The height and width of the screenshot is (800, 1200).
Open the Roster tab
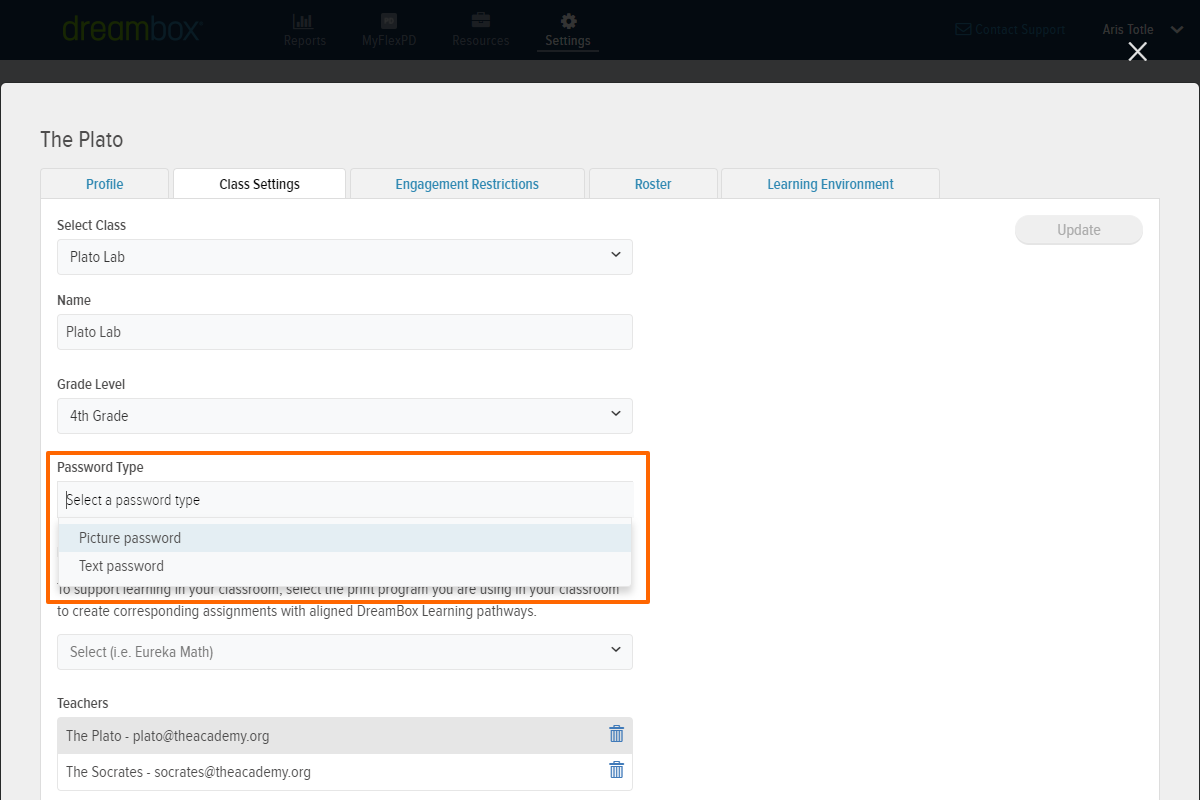pyautogui.click(x=652, y=183)
